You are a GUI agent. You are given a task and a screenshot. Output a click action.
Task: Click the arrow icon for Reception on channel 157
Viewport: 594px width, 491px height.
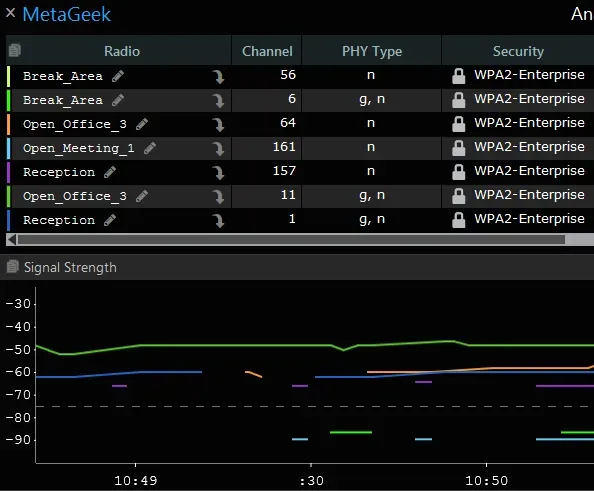click(x=218, y=173)
